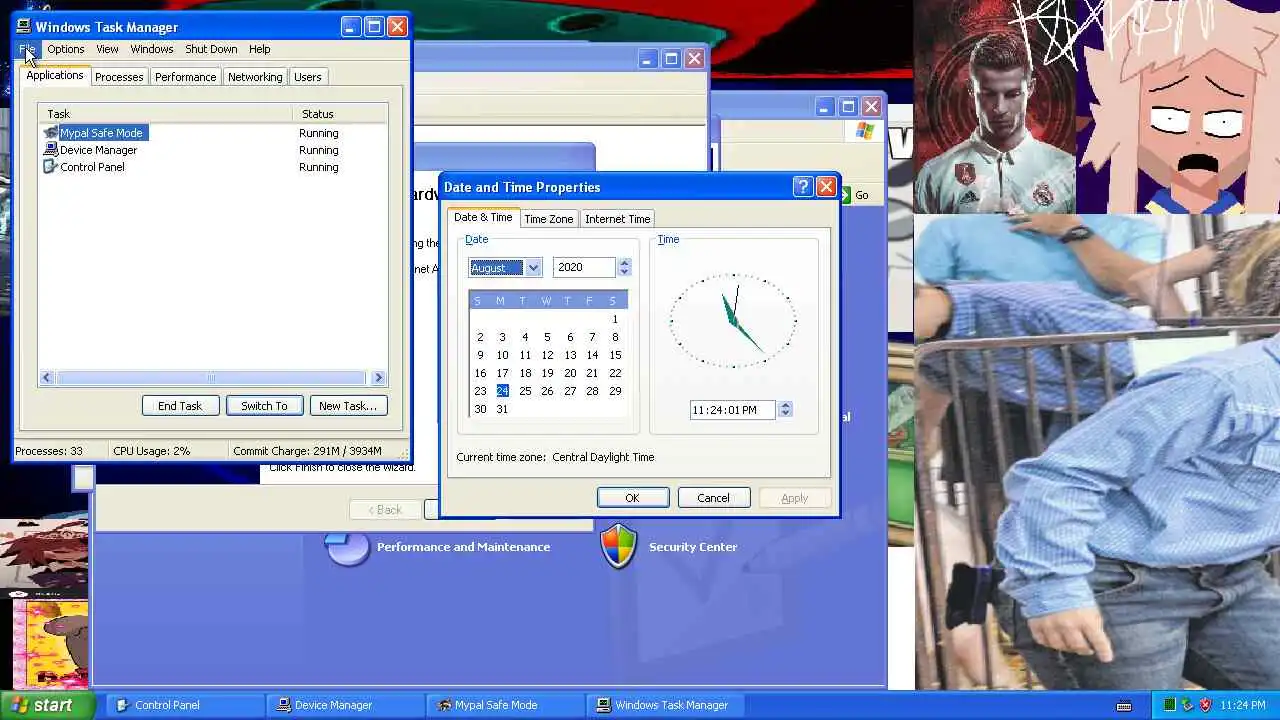
Task: Click the horizontal scrollbar thumb in task list
Action: (x=211, y=377)
